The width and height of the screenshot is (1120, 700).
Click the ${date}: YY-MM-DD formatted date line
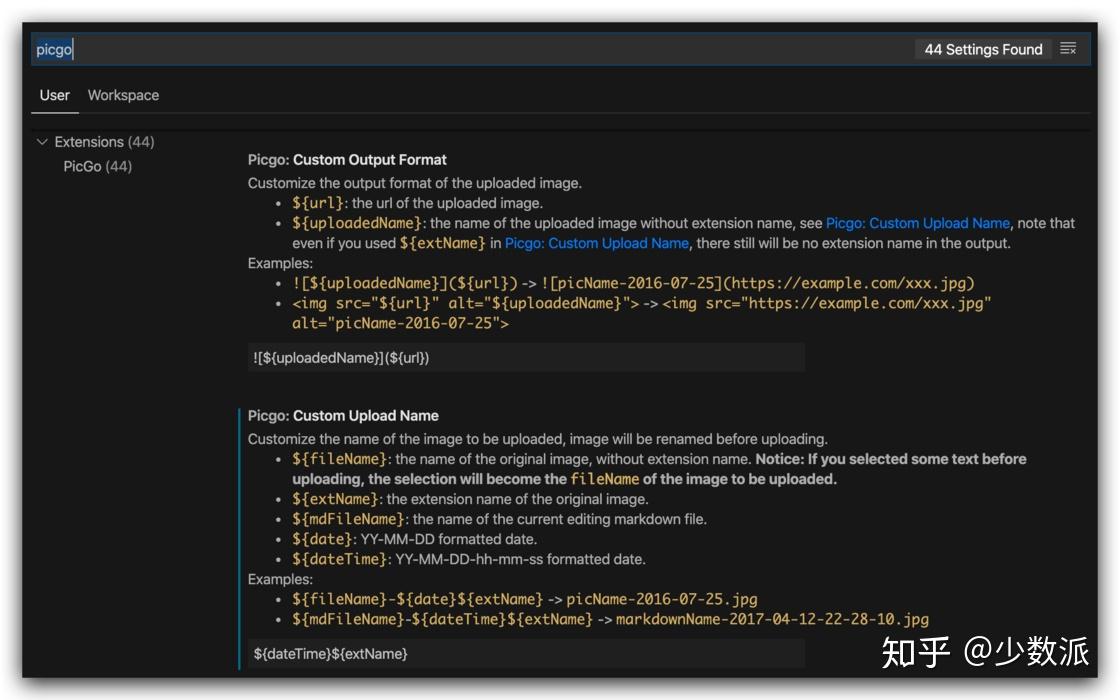click(x=414, y=539)
